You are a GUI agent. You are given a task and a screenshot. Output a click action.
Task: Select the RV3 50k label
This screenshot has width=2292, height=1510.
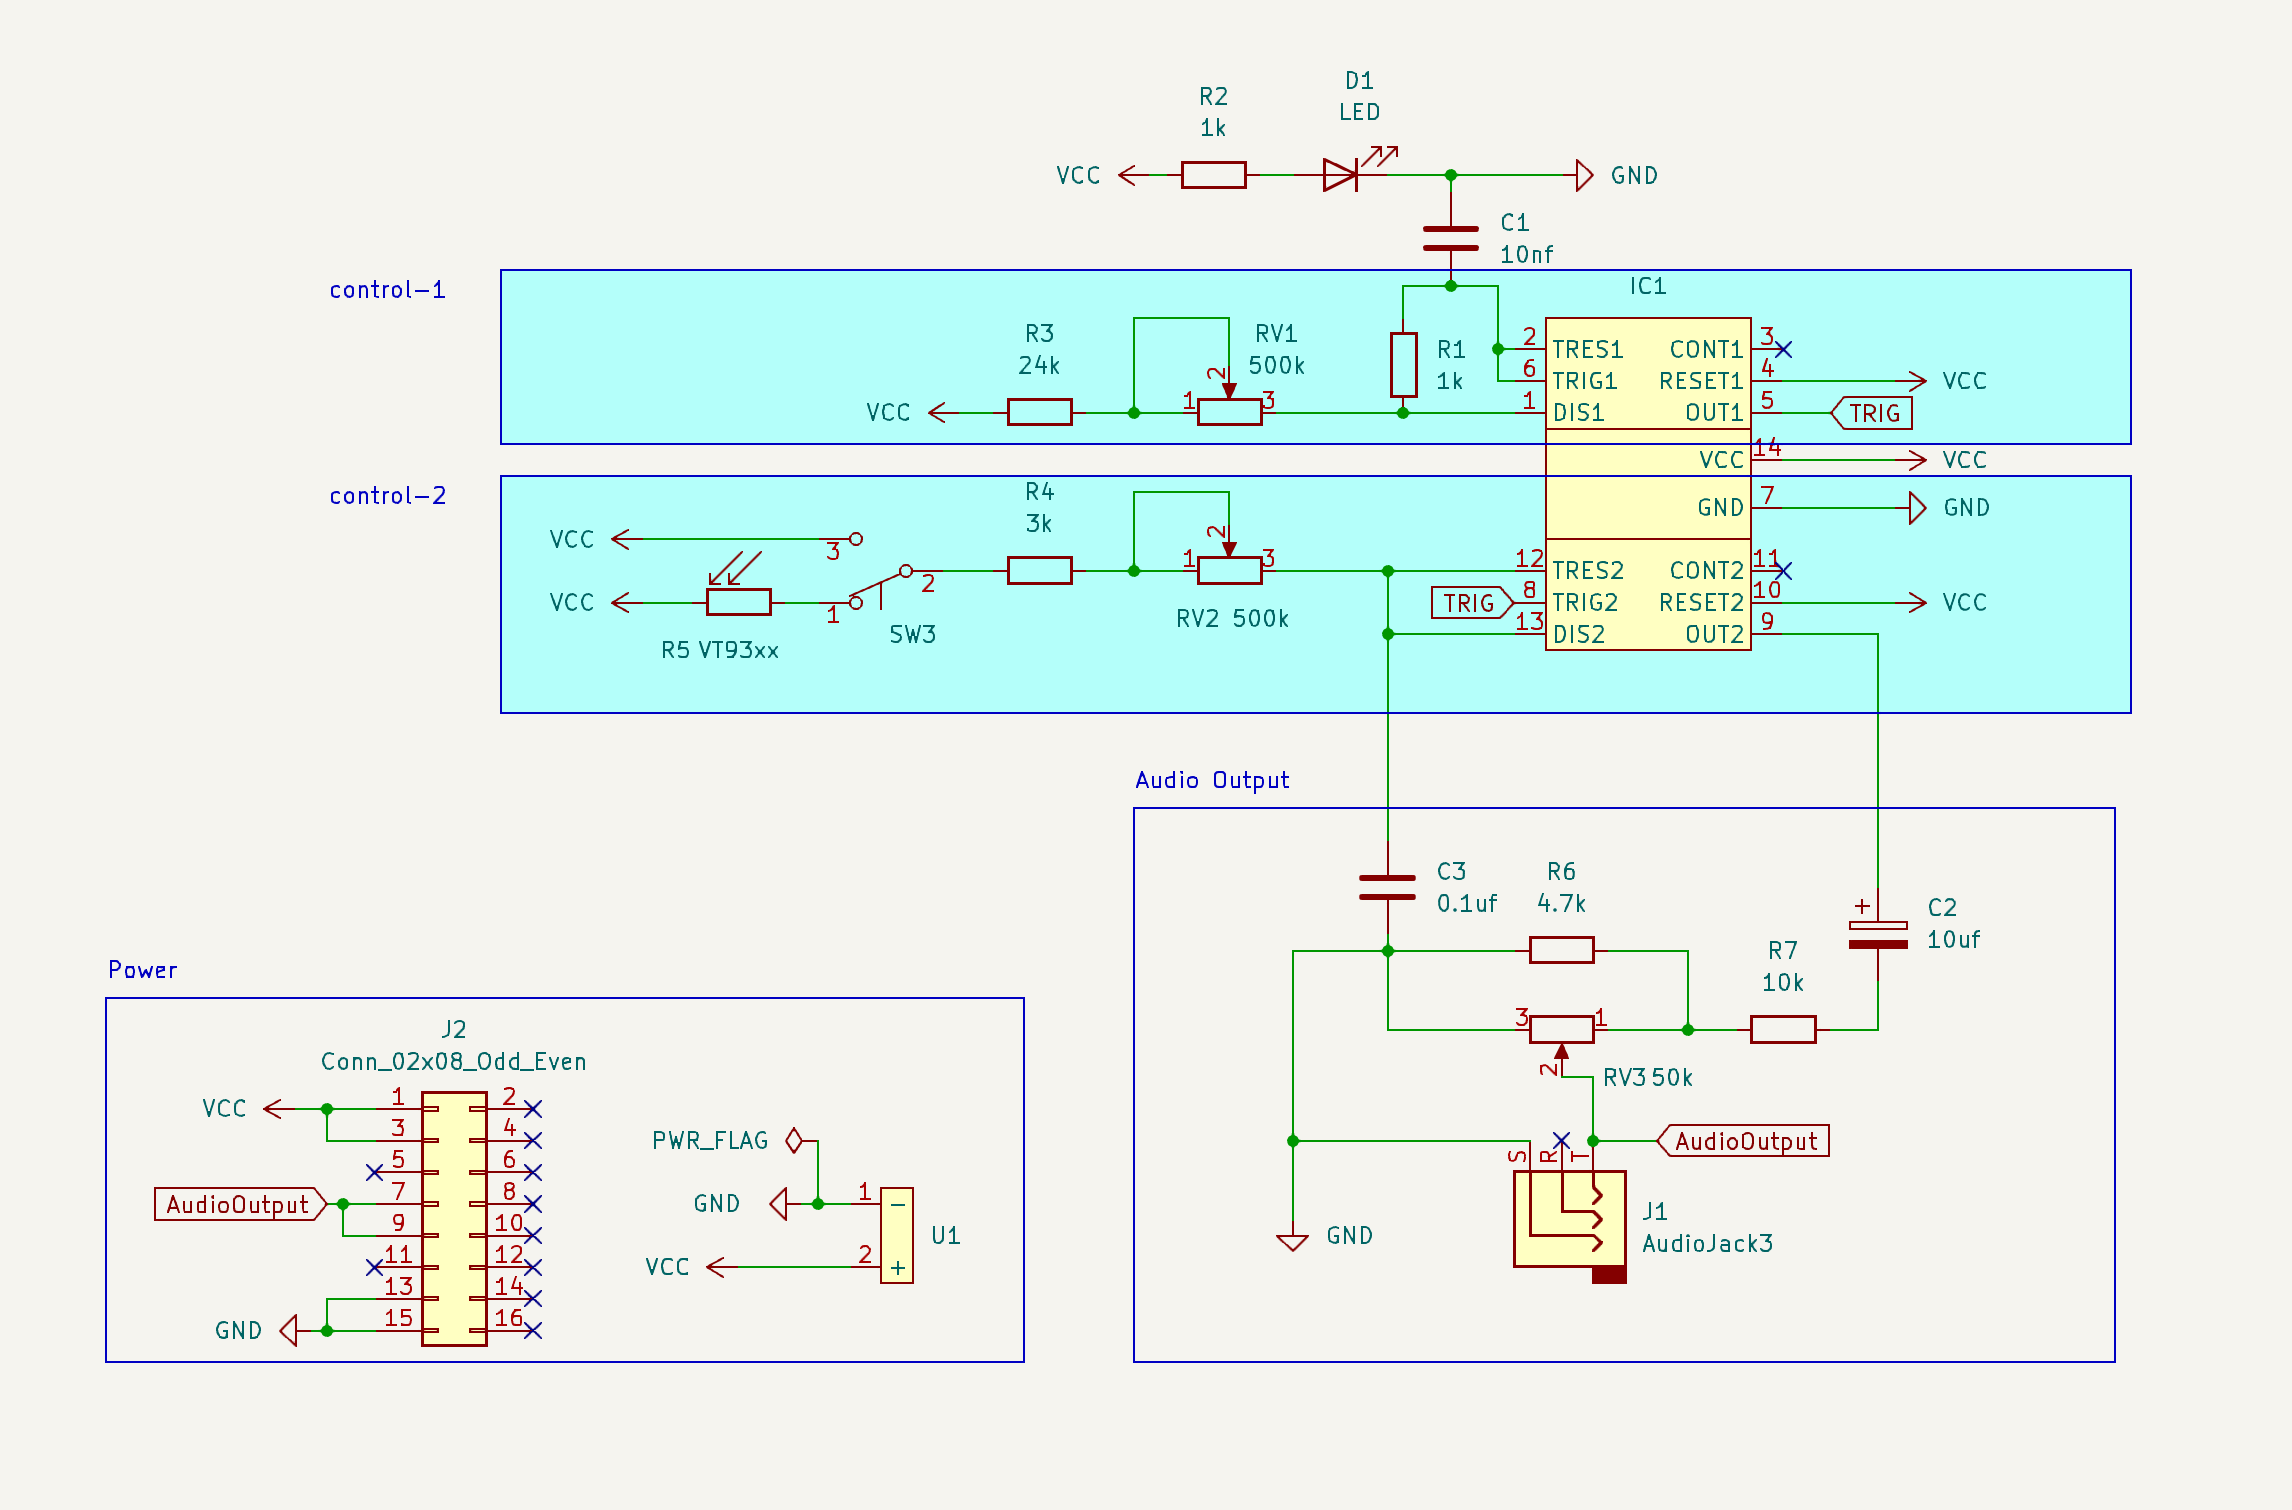click(1648, 1078)
